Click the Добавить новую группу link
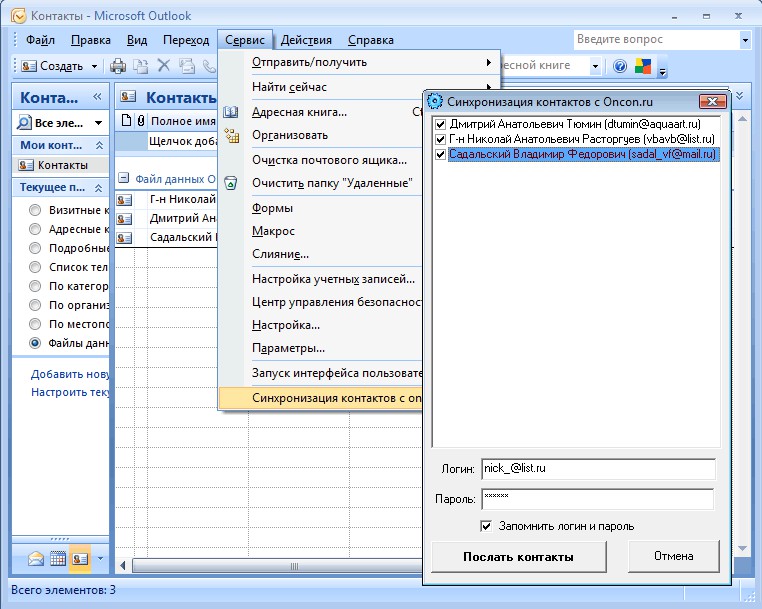The height and width of the screenshot is (609, 762). (x=70, y=374)
